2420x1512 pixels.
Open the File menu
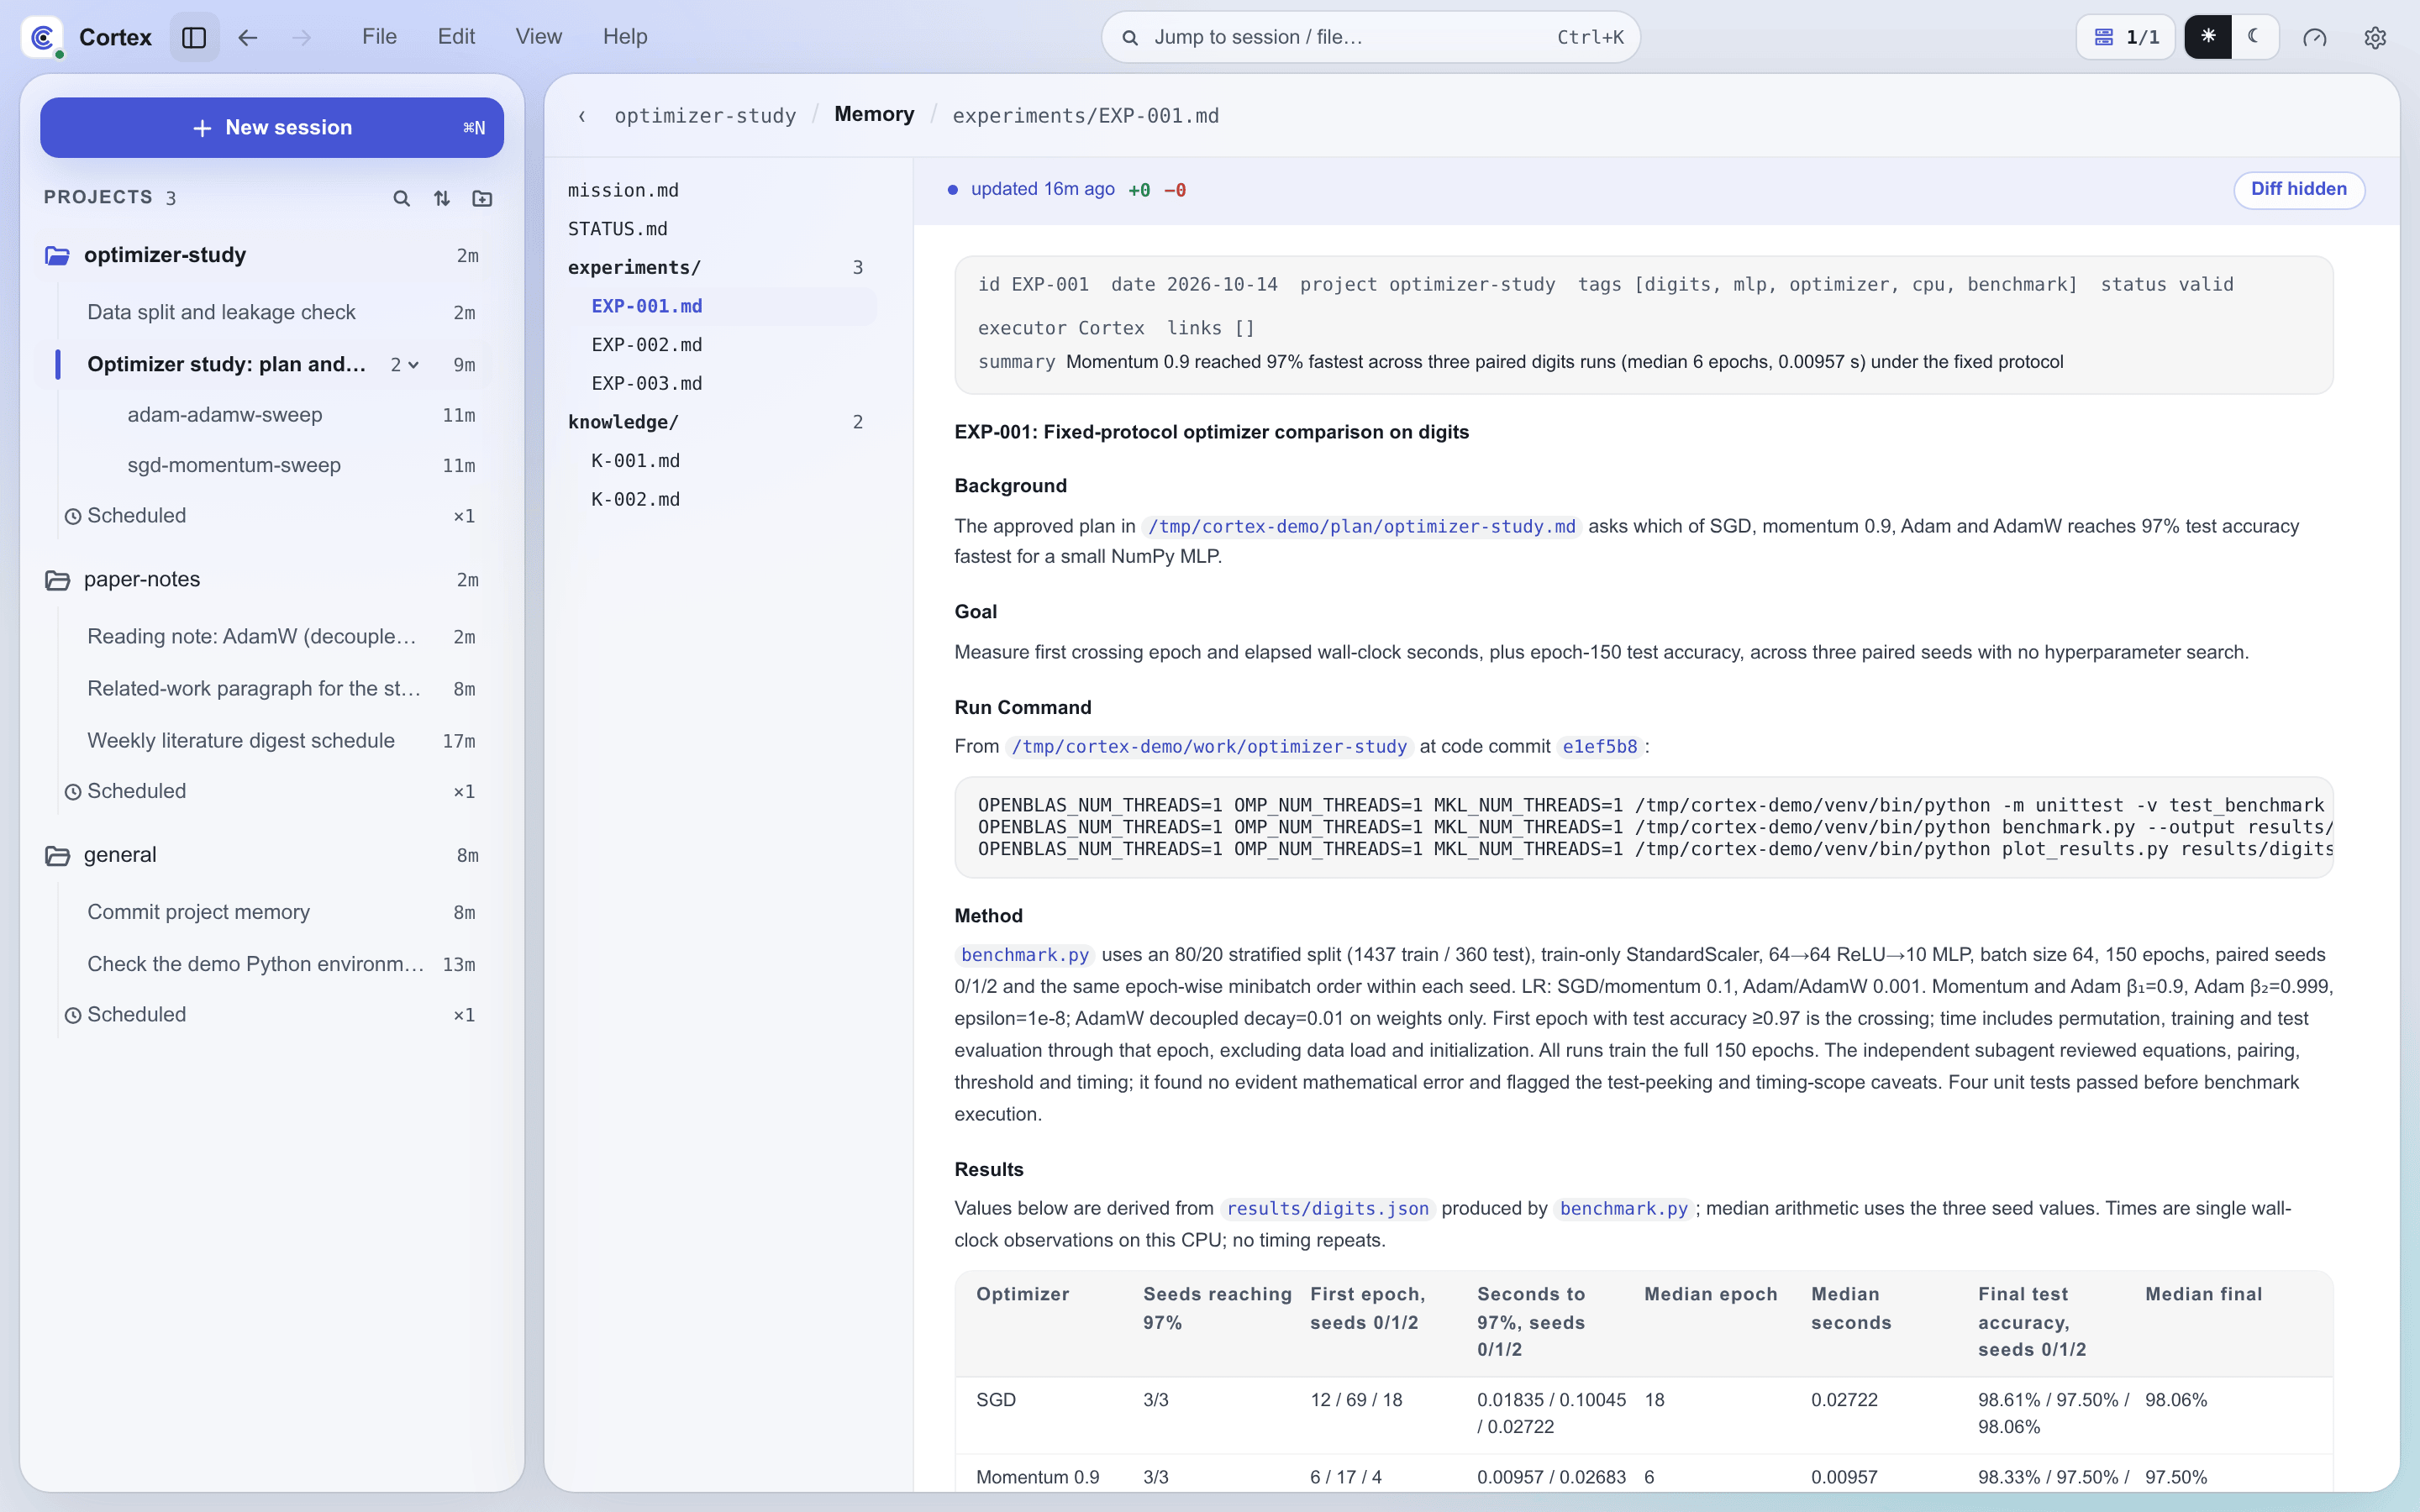click(x=379, y=36)
